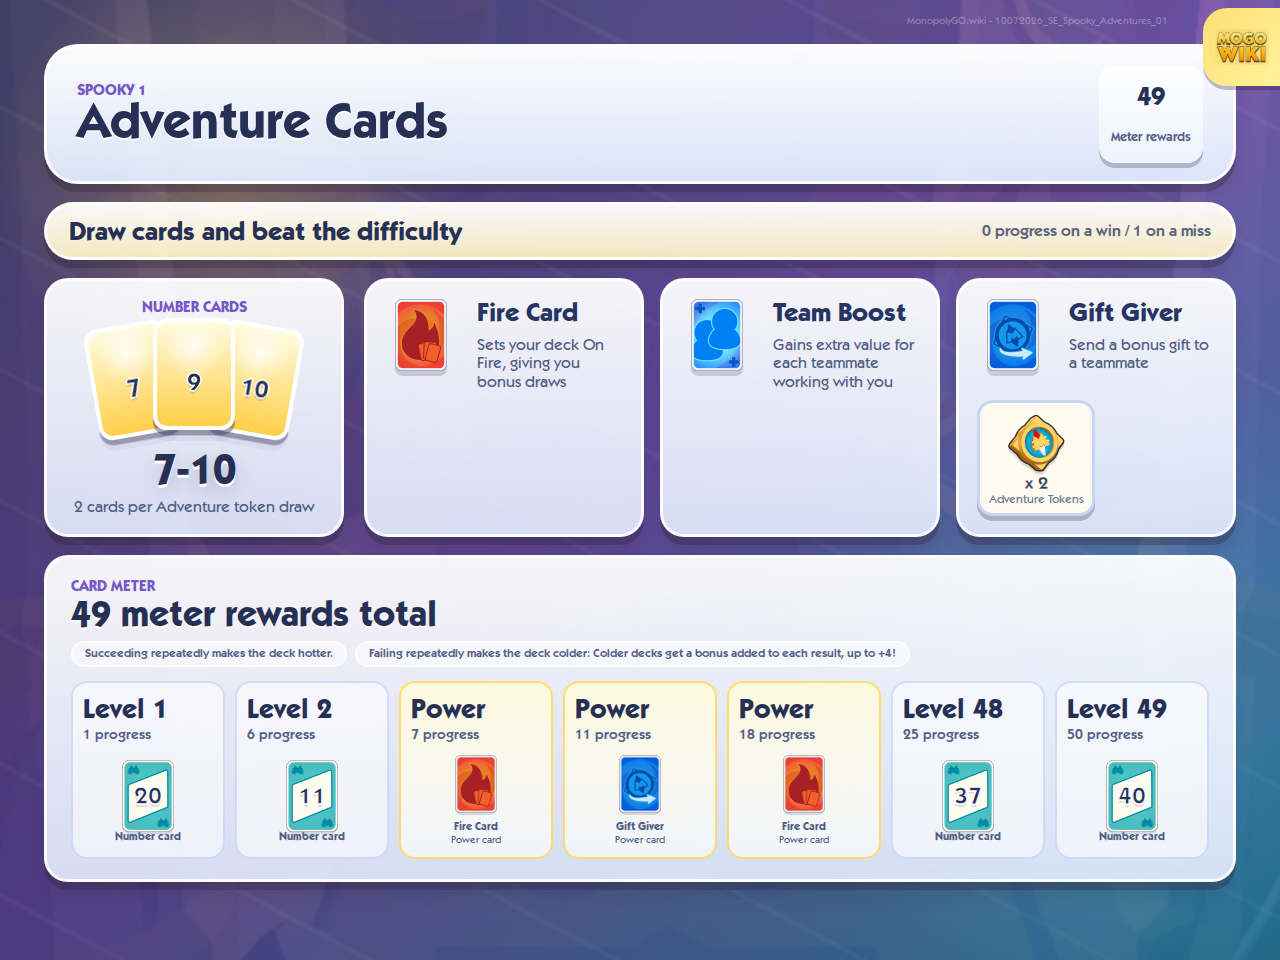Click the Team Boost card icon
Image resolution: width=1280 pixels, height=960 pixels.
[x=717, y=336]
